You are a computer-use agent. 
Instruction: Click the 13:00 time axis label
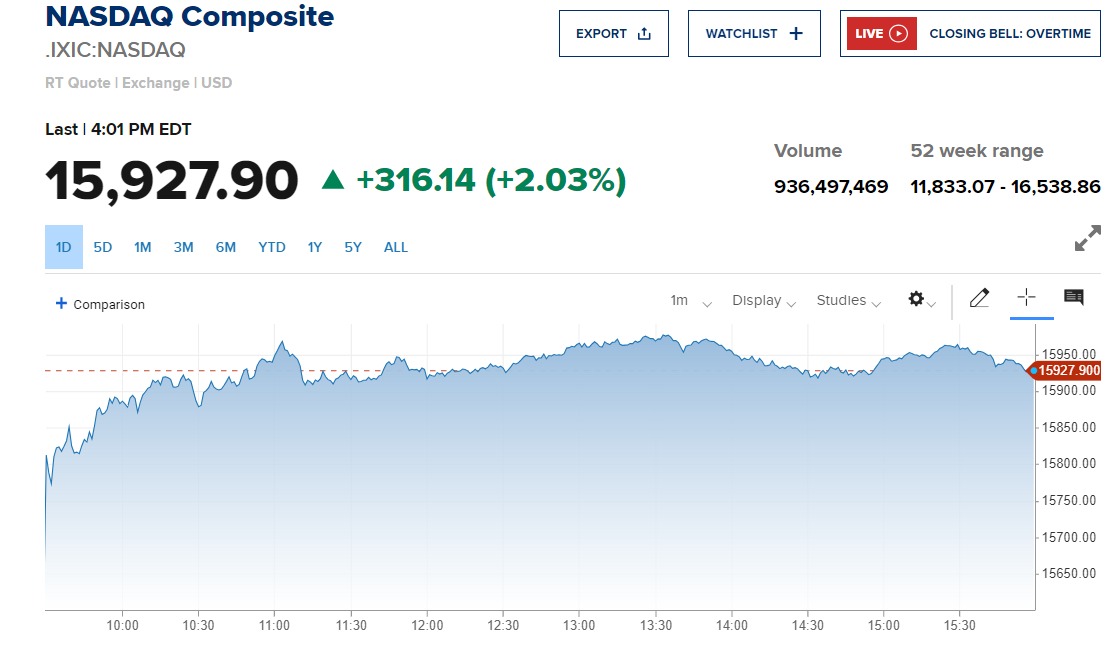pyautogui.click(x=579, y=626)
